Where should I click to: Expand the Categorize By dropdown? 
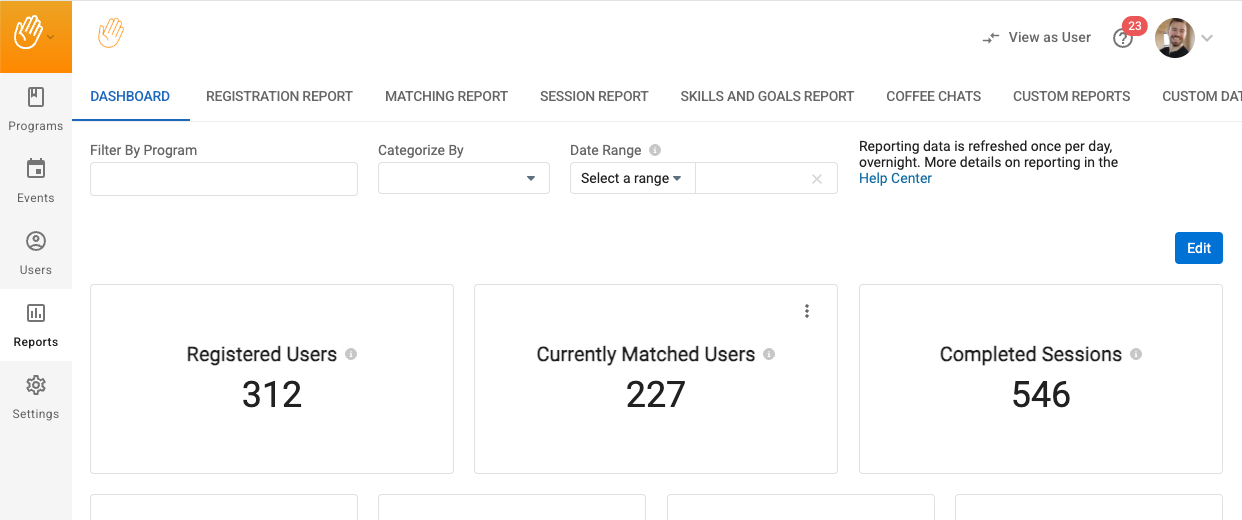(464, 178)
